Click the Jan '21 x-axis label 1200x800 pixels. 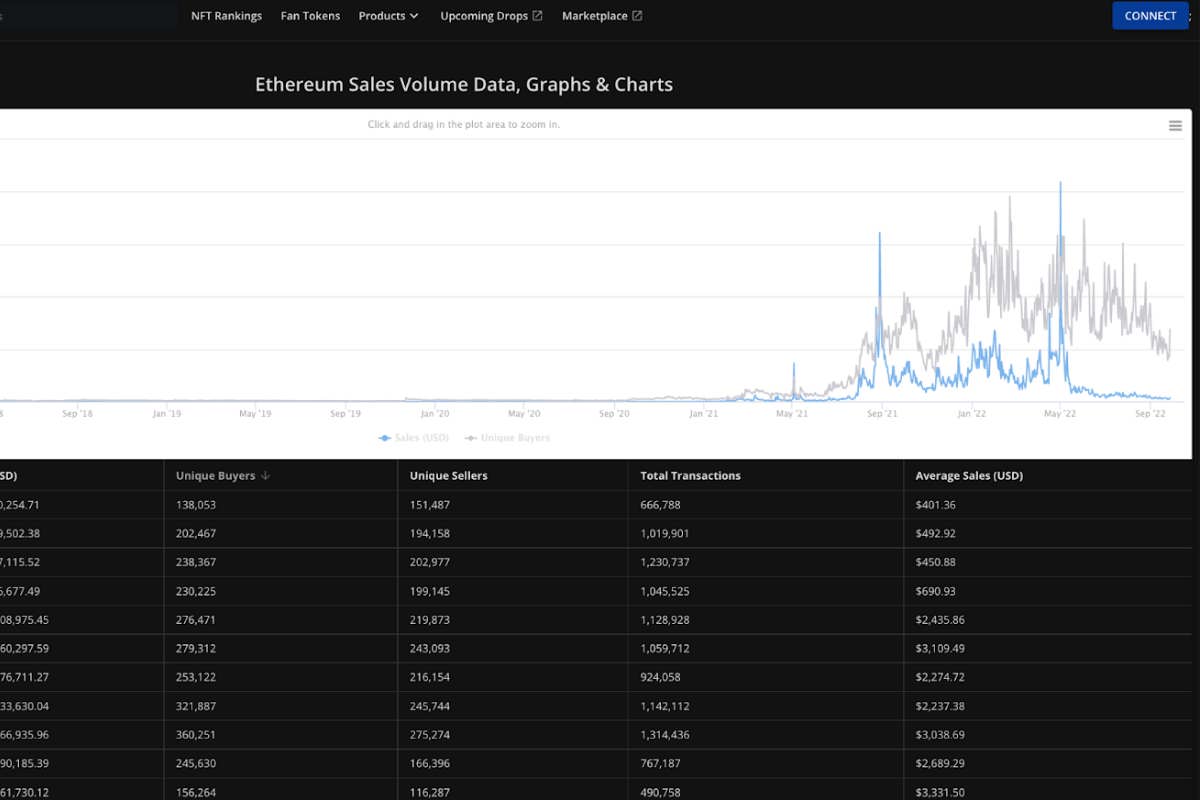click(704, 413)
